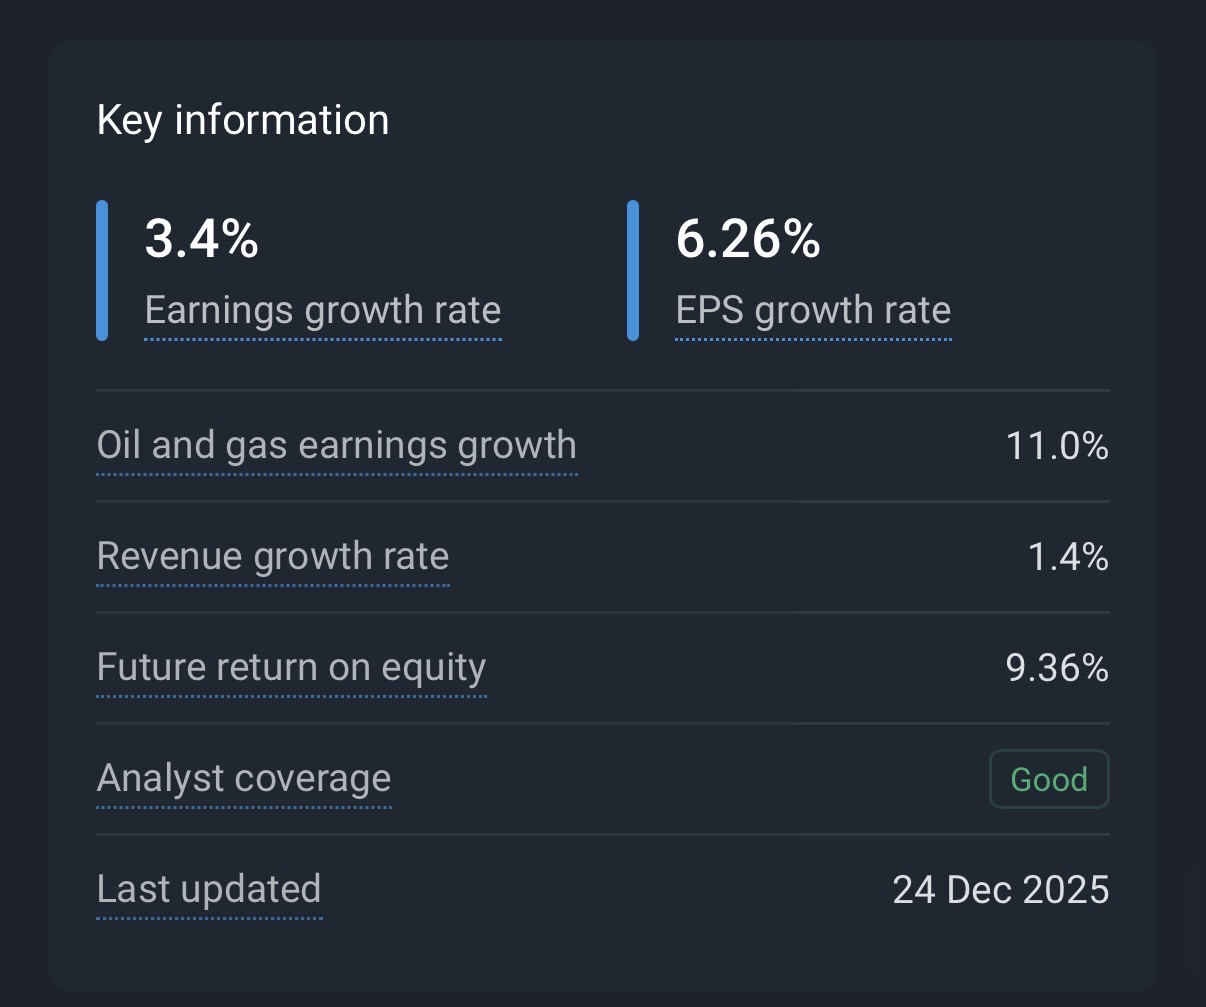This screenshot has width=1206, height=1007.
Task: Click Oil and gas earnings growth label
Action: coord(336,445)
